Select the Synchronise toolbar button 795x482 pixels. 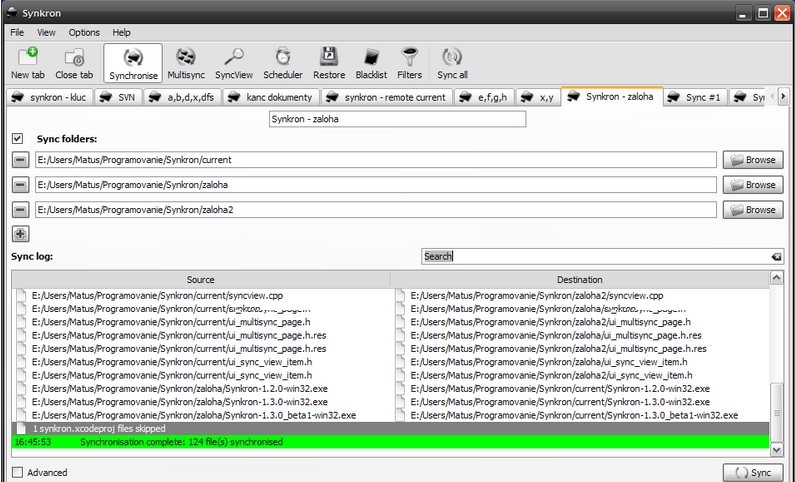[x=133, y=63]
